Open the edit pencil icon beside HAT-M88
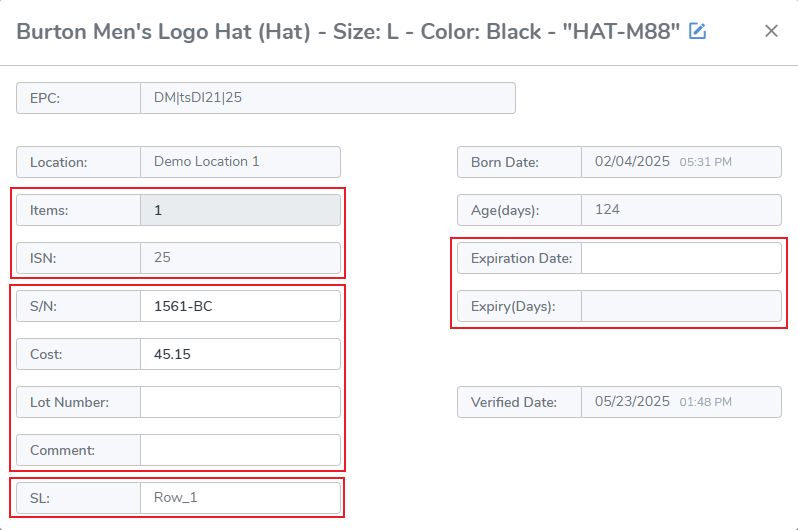 point(697,31)
